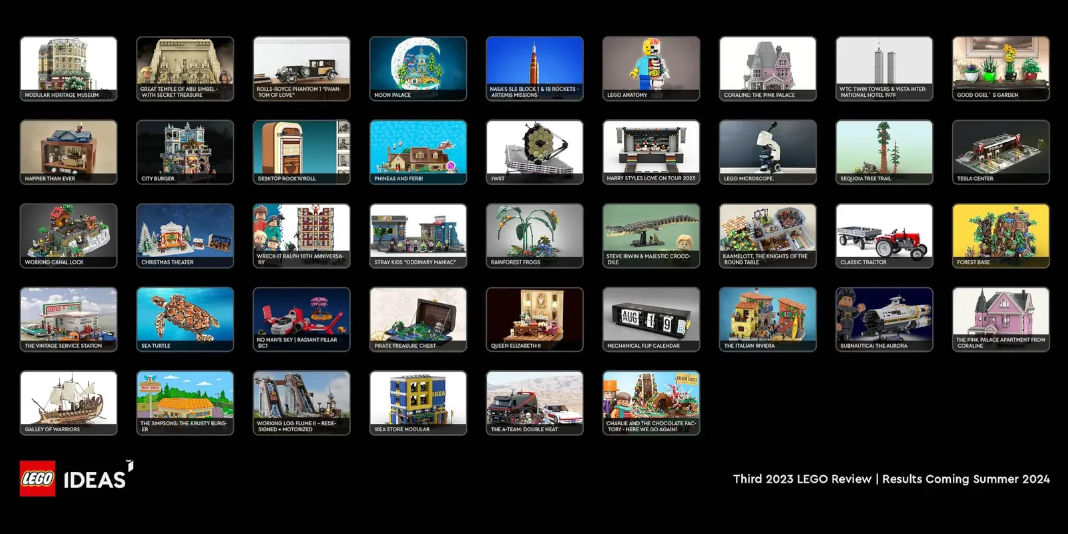The height and width of the screenshot is (534, 1068).
Task: View the Galley of Warriors ship card
Action: (69, 403)
